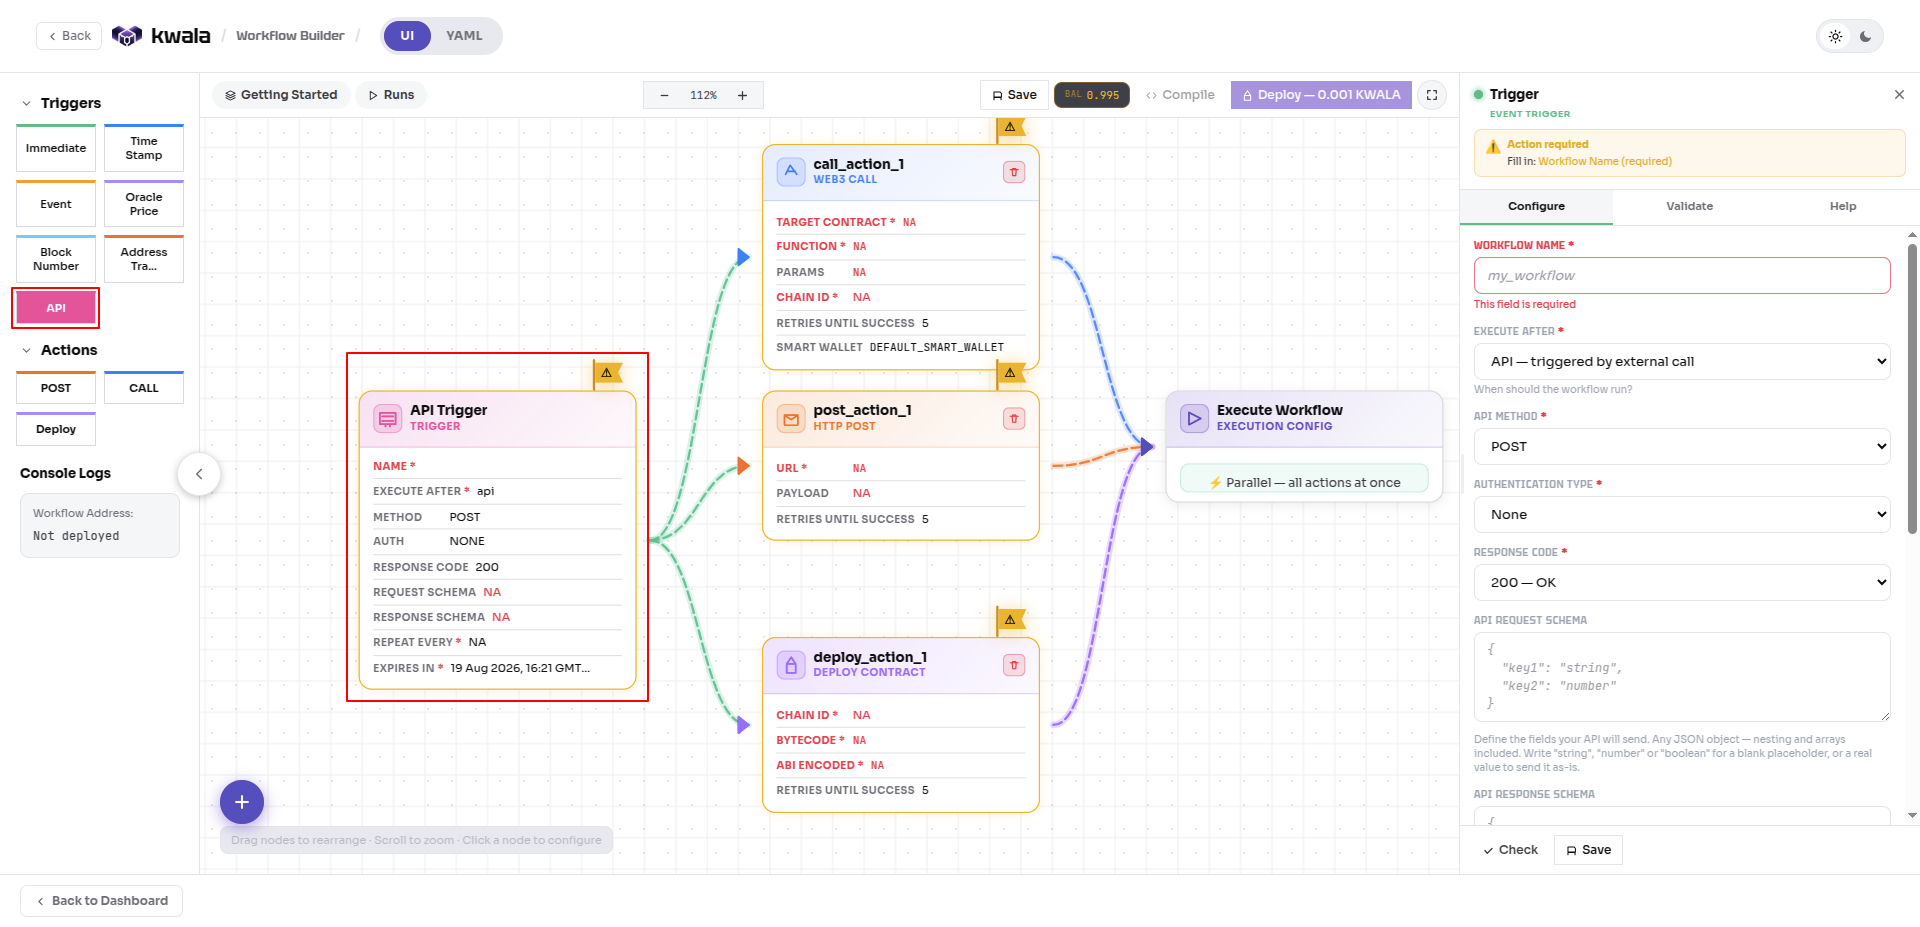The height and width of the screenshot is (927, 1920).
Task: Switch to the Configure tab
Action: pos(1536,207)
